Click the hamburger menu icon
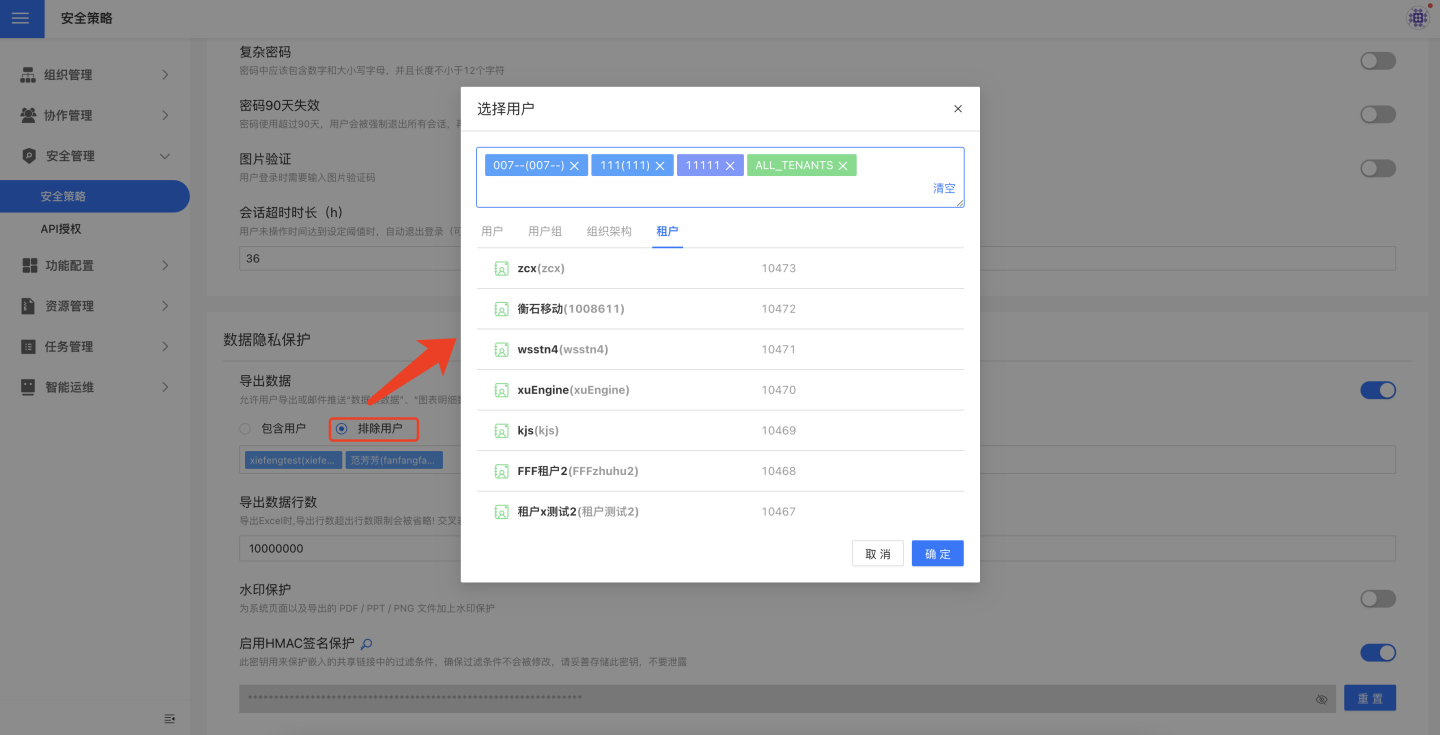Image resolution: width=1440 pixels, height=735 pixels. 21,18
